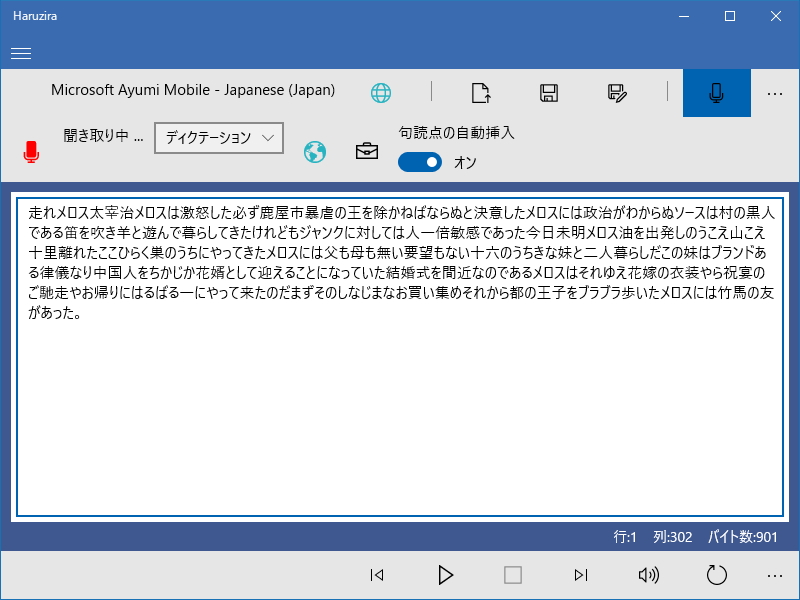Skip to the next sentence
The width and height of the screenshot is (800, 600).
(581, 575)
